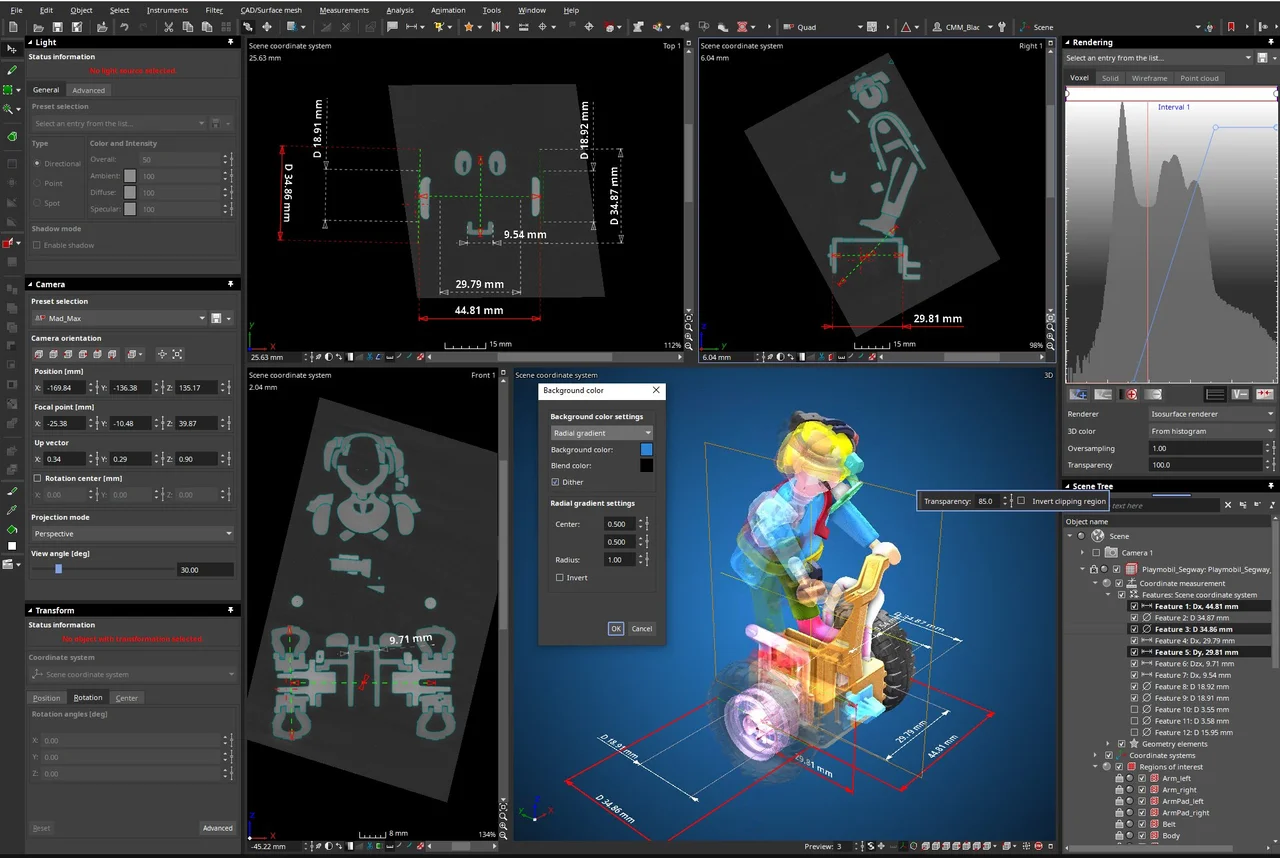Open Rendering preset 'Select an entry' dropdown
The width and height of the screenshot is (1280, 858).
click(x=1157, y=58)
